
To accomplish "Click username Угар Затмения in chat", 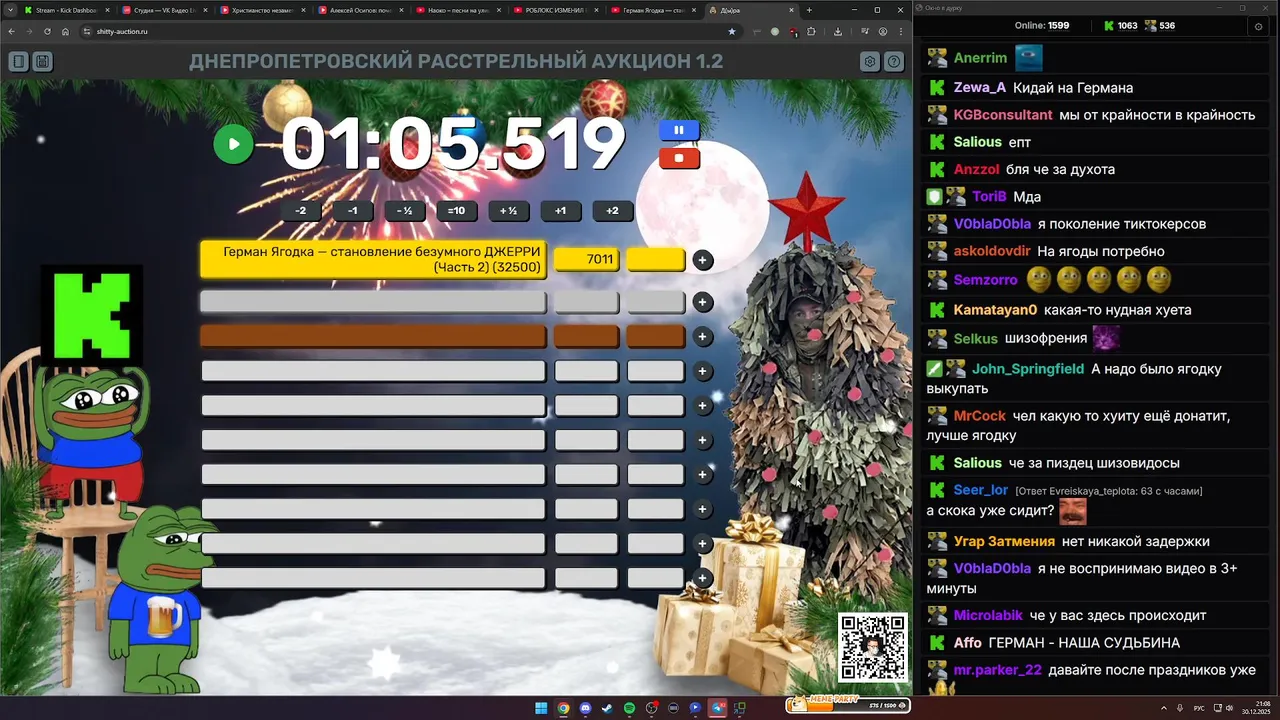I will (1004, 541).
